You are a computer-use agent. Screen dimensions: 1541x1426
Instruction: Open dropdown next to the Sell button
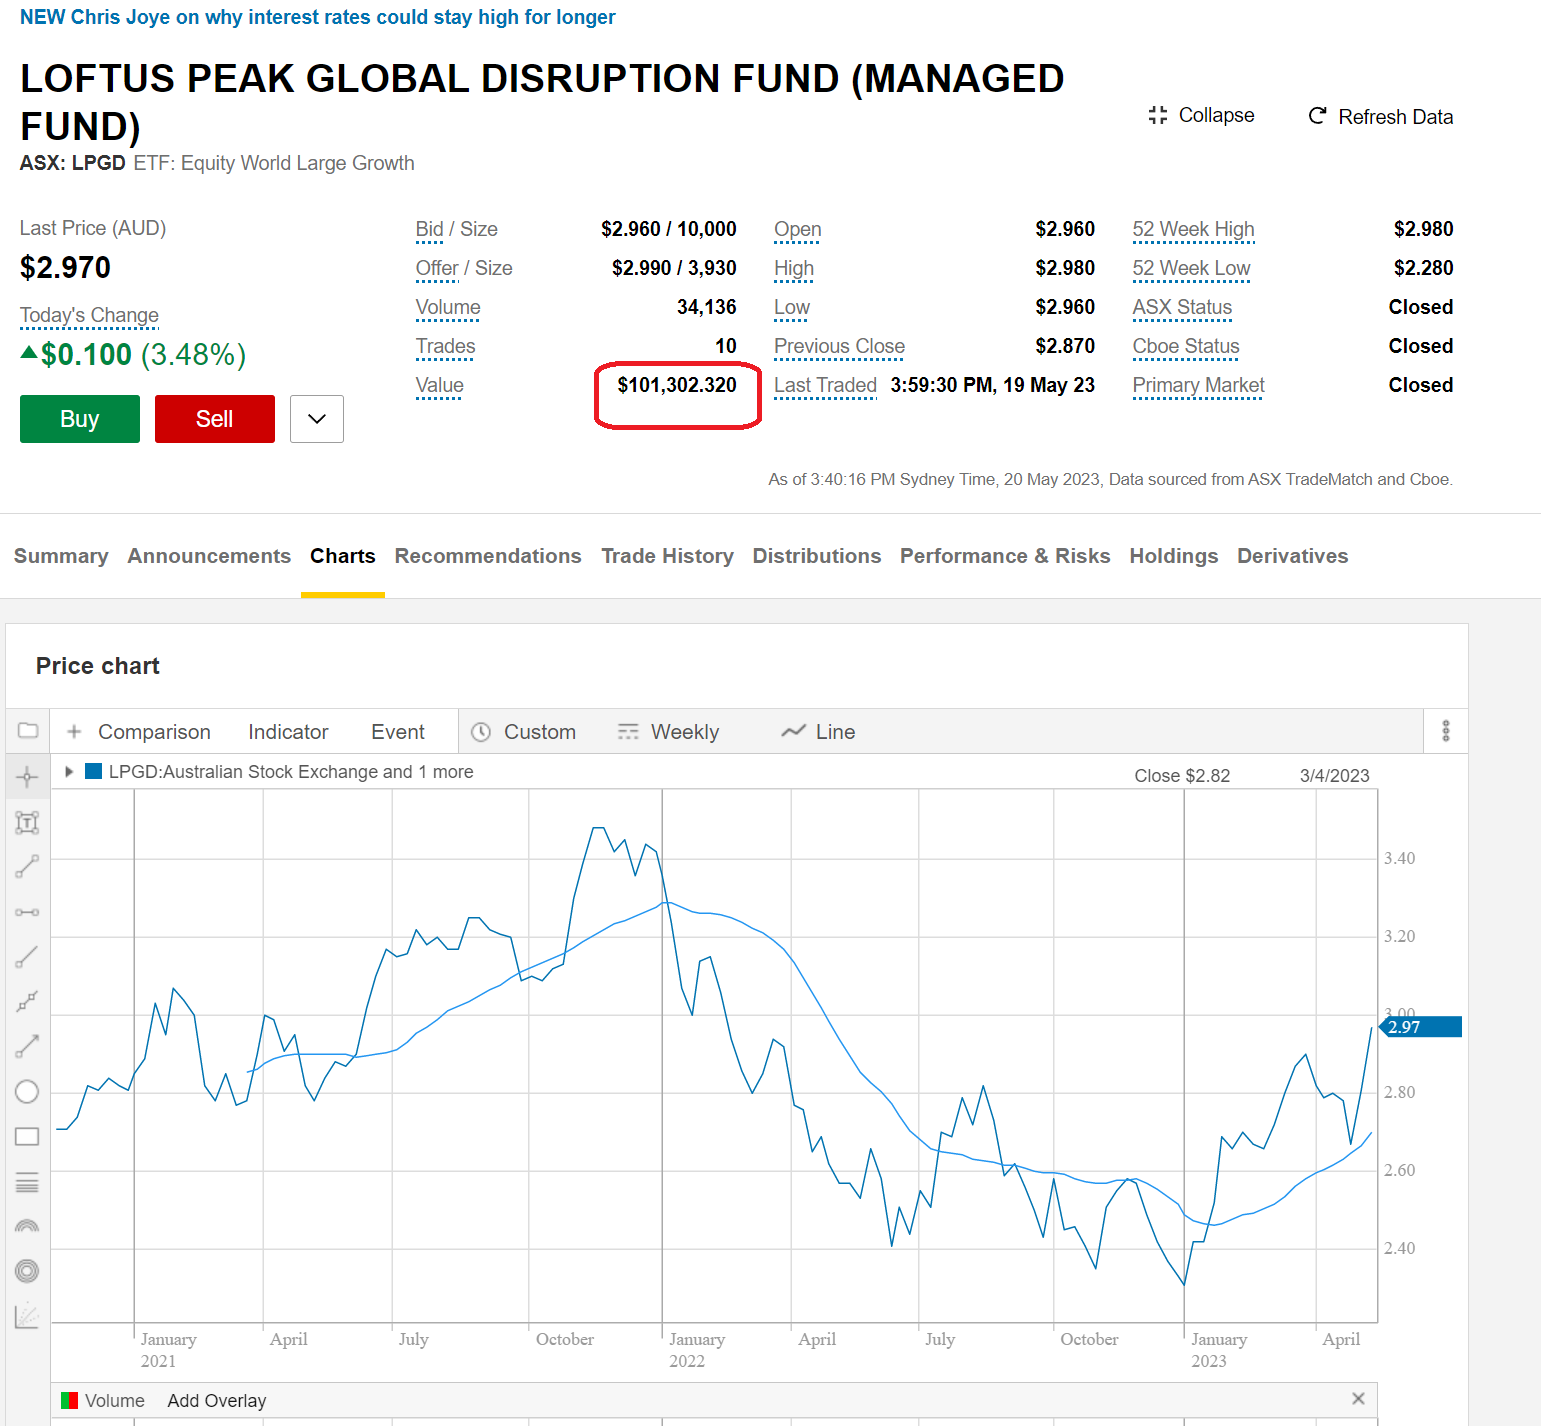pos(317,419)
